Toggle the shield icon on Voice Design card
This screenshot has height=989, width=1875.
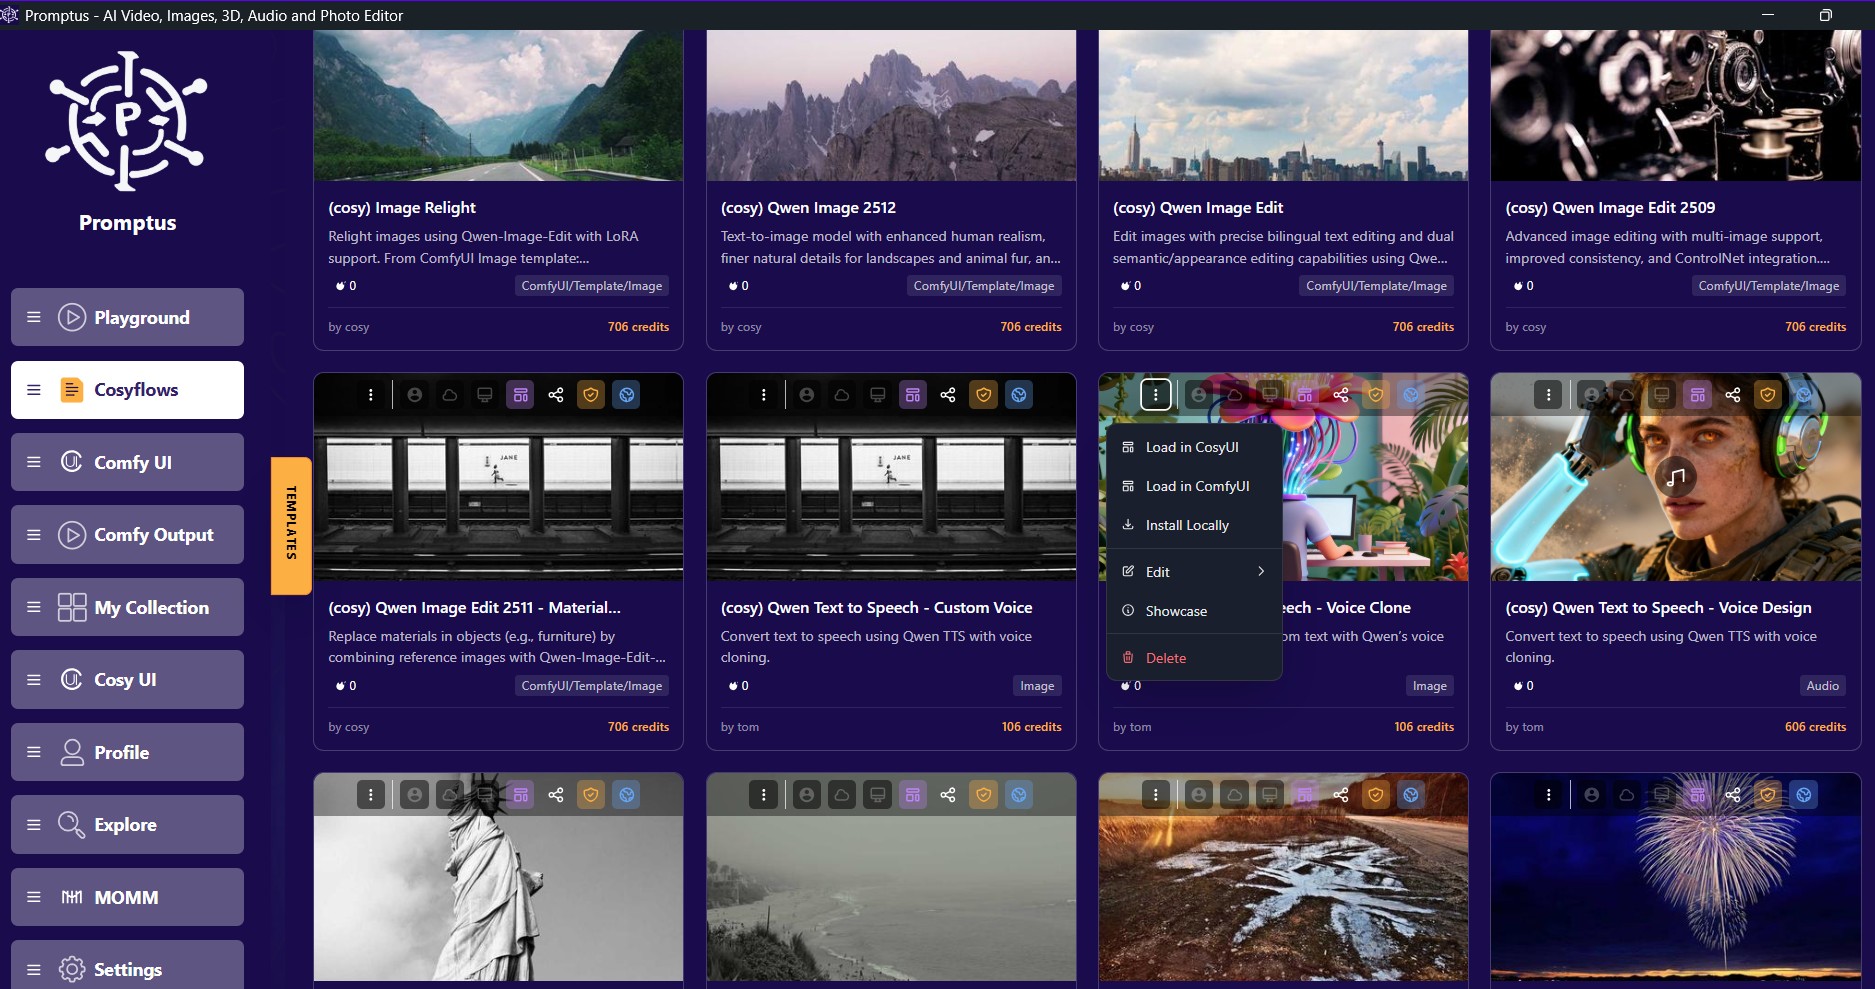1768,395
